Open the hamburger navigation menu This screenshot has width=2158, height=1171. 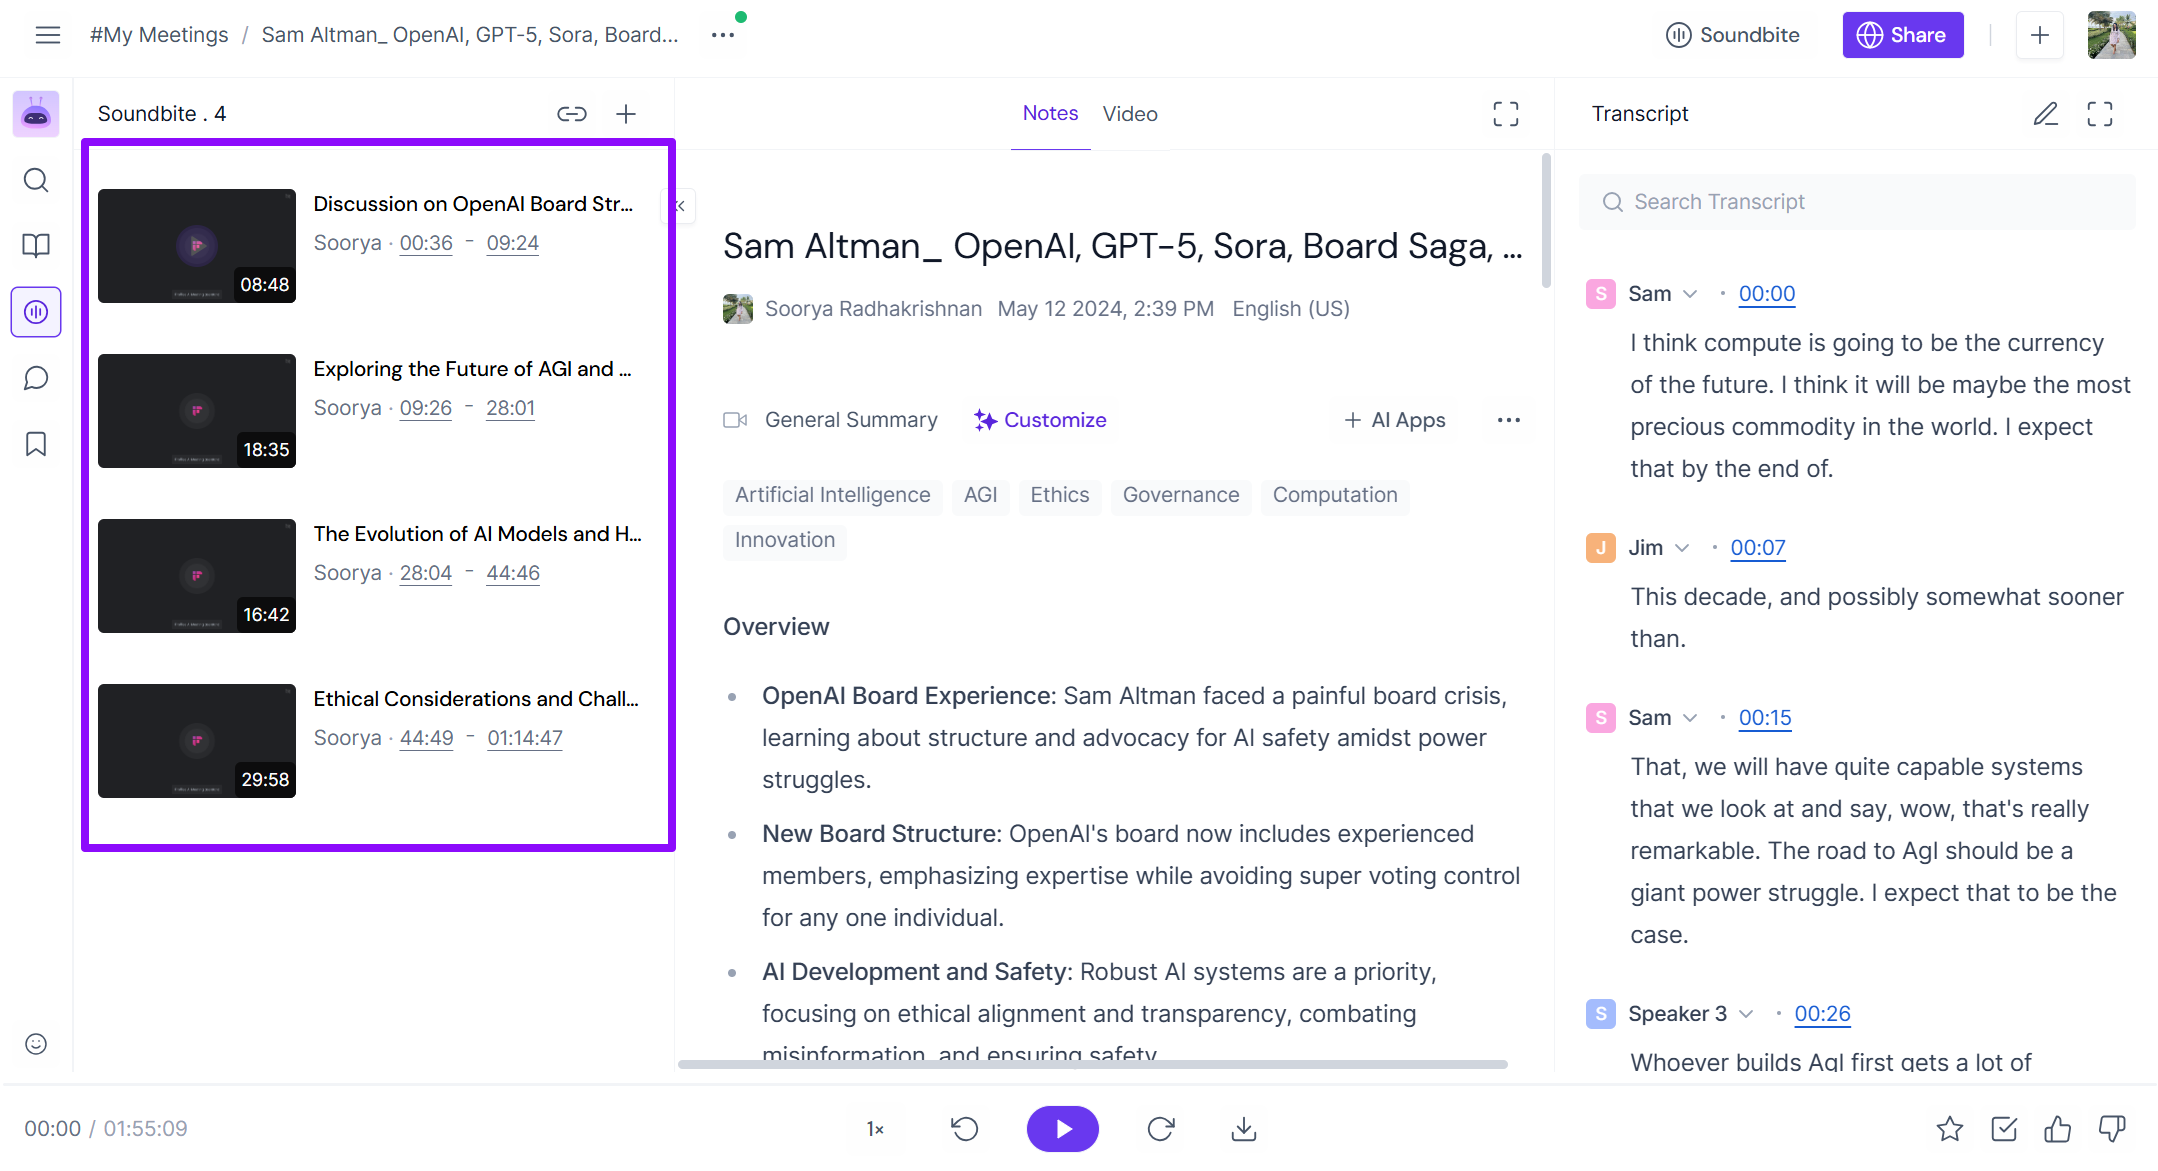coord(47,35)
